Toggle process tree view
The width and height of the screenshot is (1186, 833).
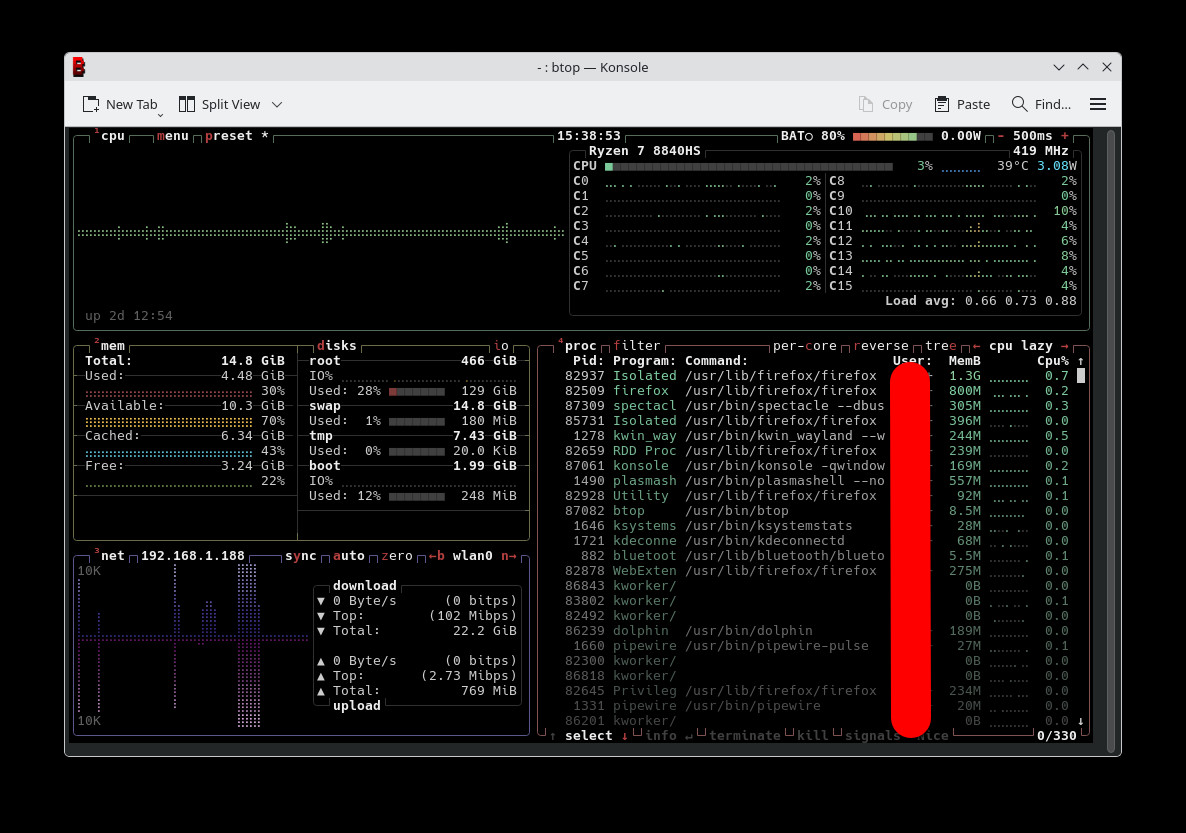[x=941, y=346]
